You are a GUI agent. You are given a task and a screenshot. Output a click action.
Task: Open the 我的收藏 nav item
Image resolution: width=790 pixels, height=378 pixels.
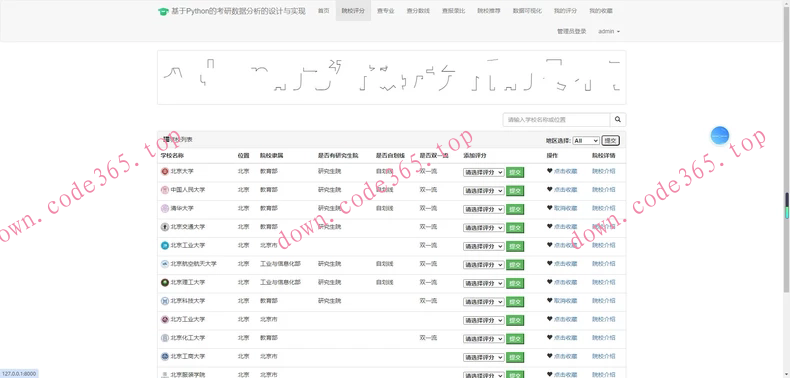tap(601, 11)
